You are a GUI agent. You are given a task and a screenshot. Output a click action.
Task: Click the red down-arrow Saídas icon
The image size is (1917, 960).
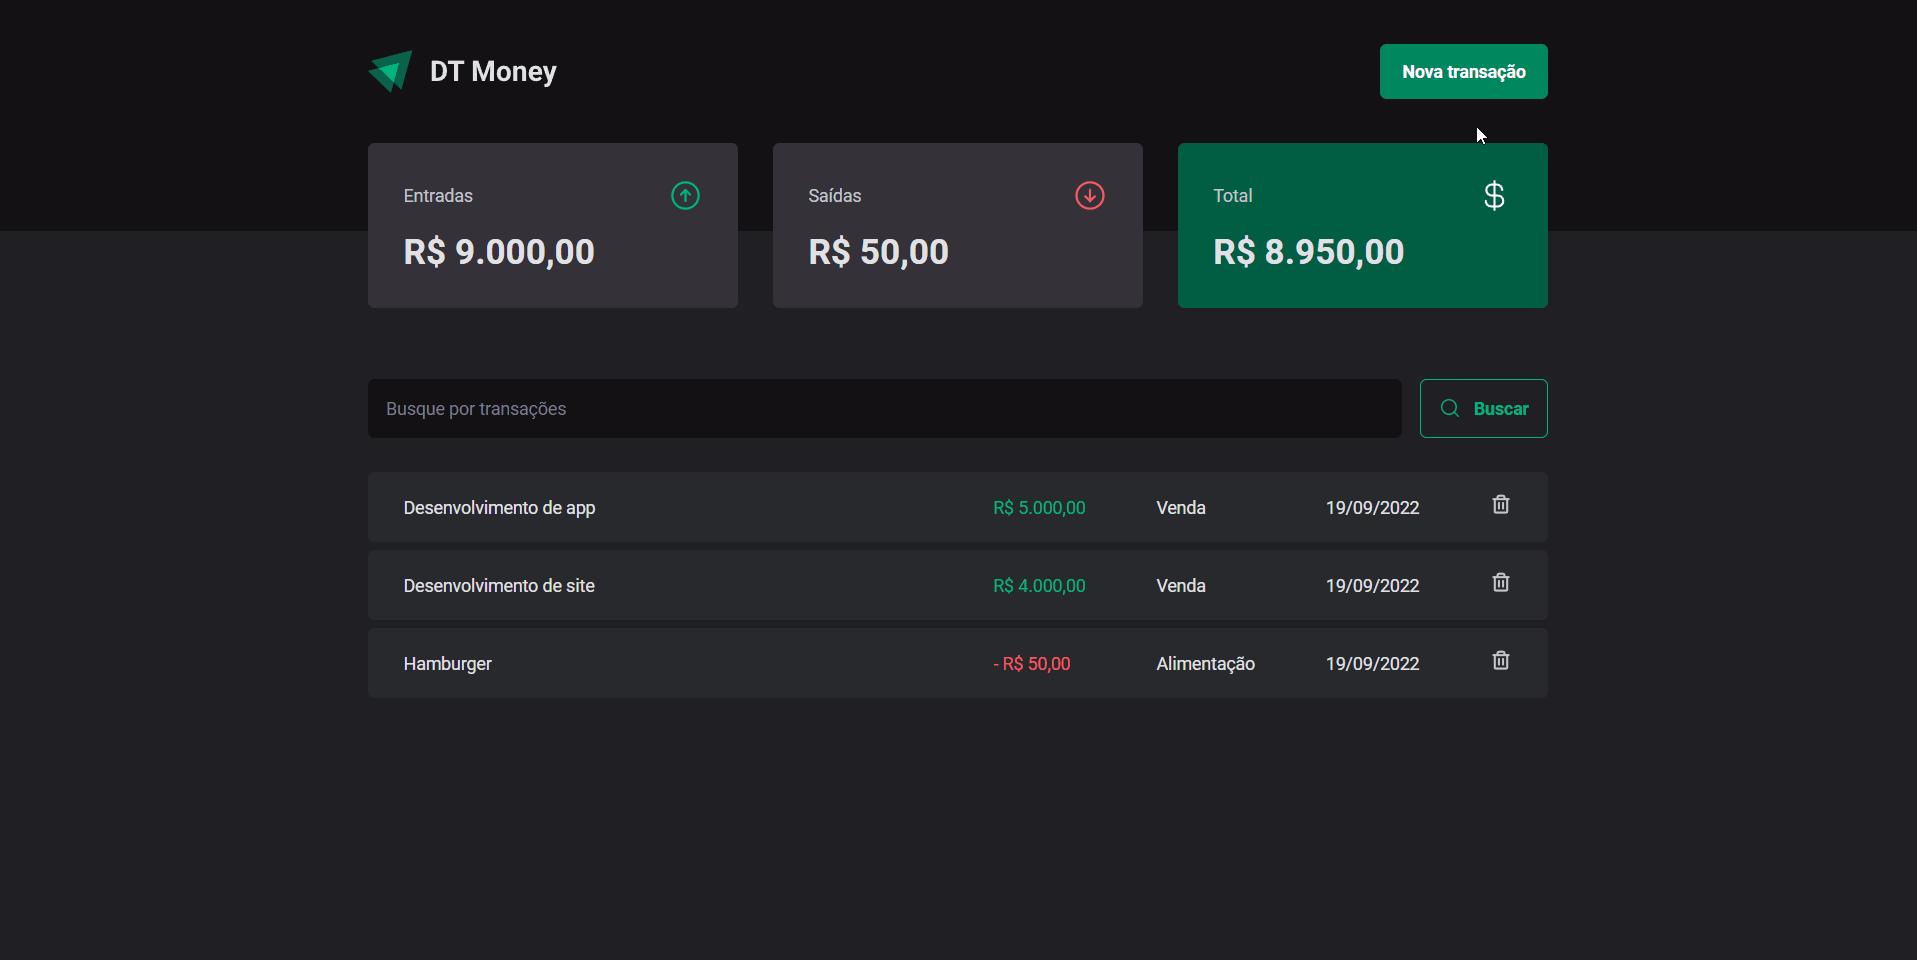1089,195
